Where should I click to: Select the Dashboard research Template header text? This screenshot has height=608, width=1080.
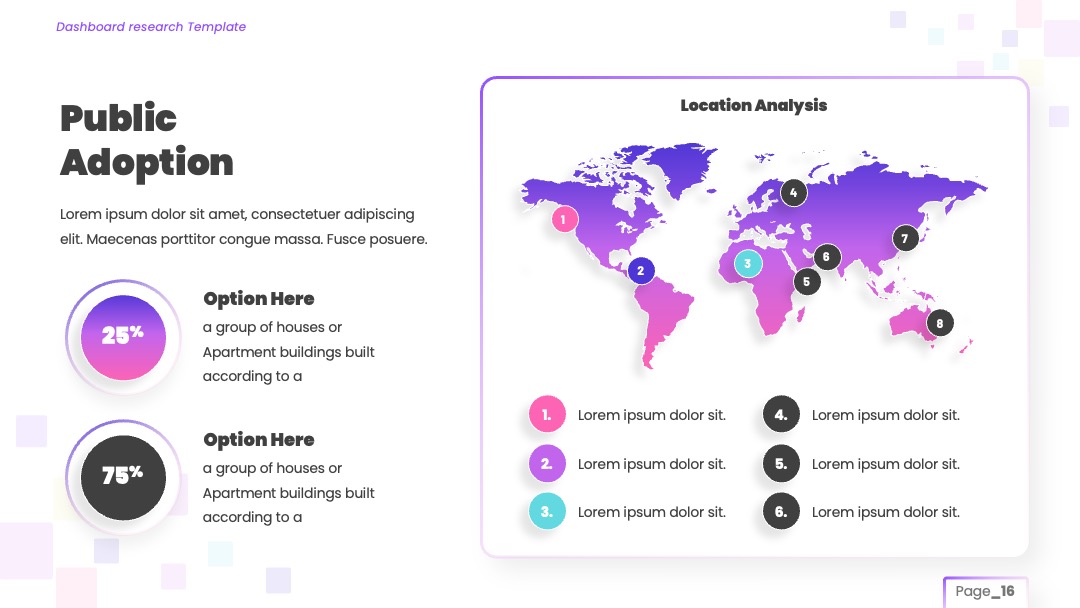[x=151, y=27]
